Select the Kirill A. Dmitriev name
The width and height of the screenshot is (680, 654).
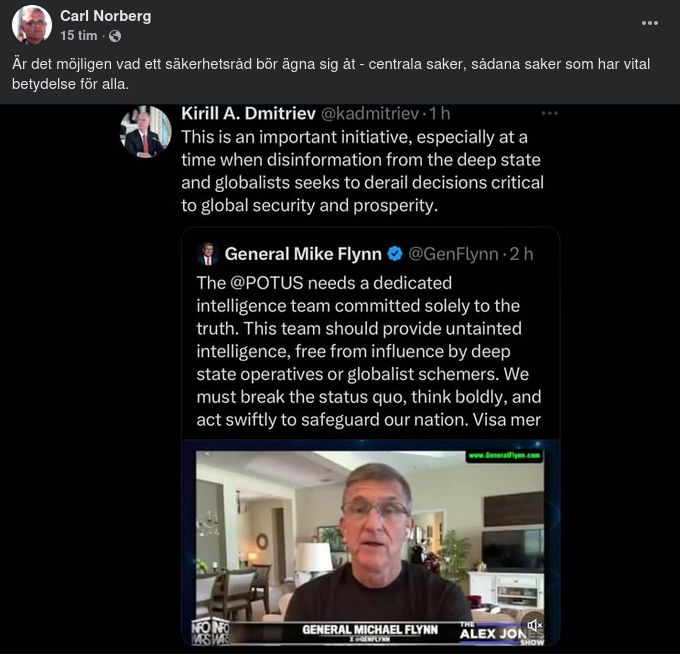(247, 113)
